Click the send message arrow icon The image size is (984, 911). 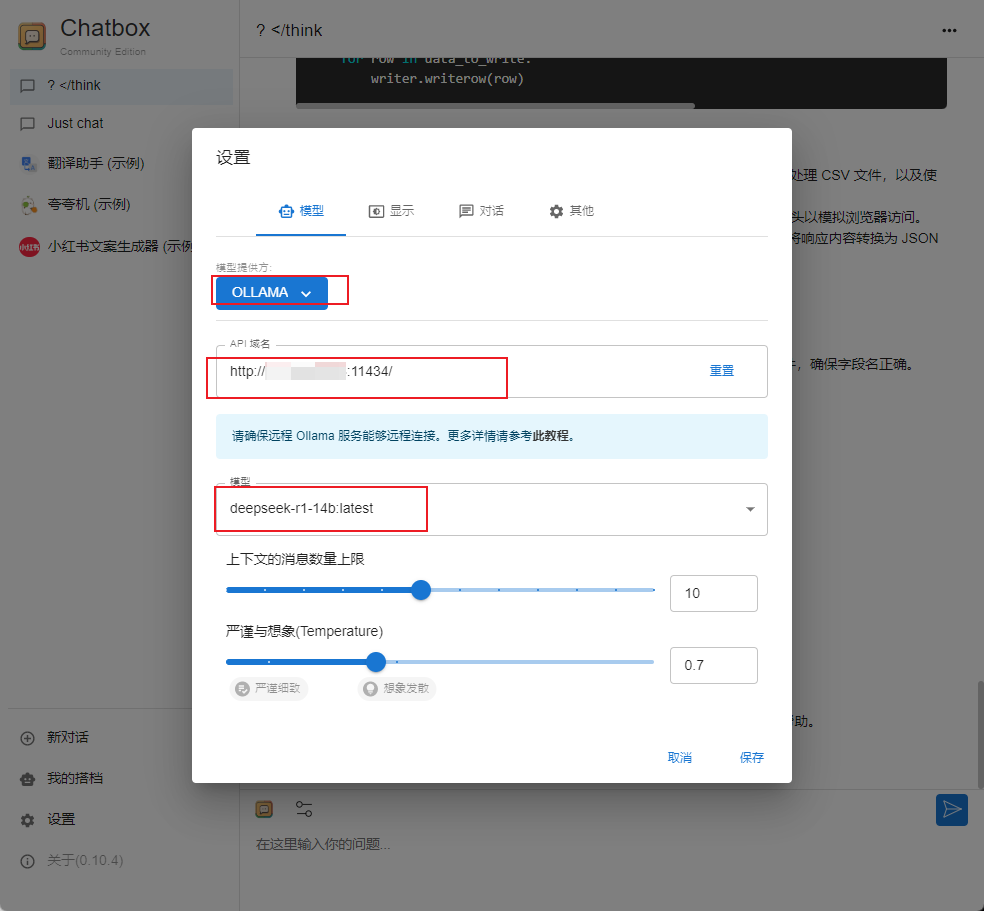coord(951,809)
